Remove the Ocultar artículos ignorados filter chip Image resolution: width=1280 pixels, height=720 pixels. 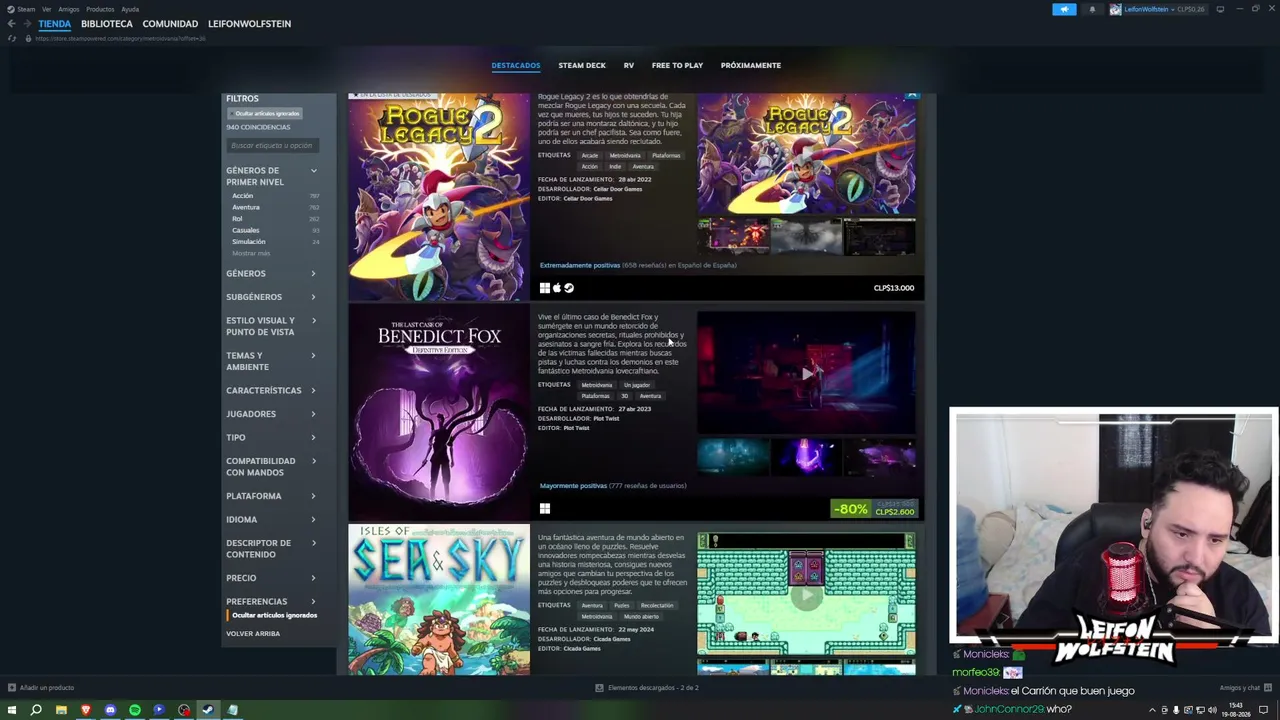point(267,113)
